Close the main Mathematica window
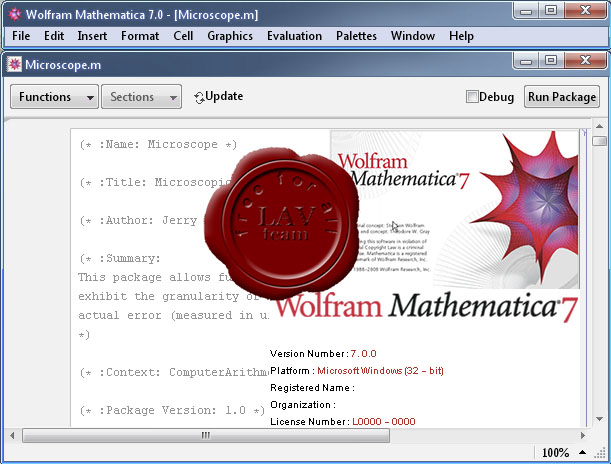The image size is (611, 464). coord(585,11)
